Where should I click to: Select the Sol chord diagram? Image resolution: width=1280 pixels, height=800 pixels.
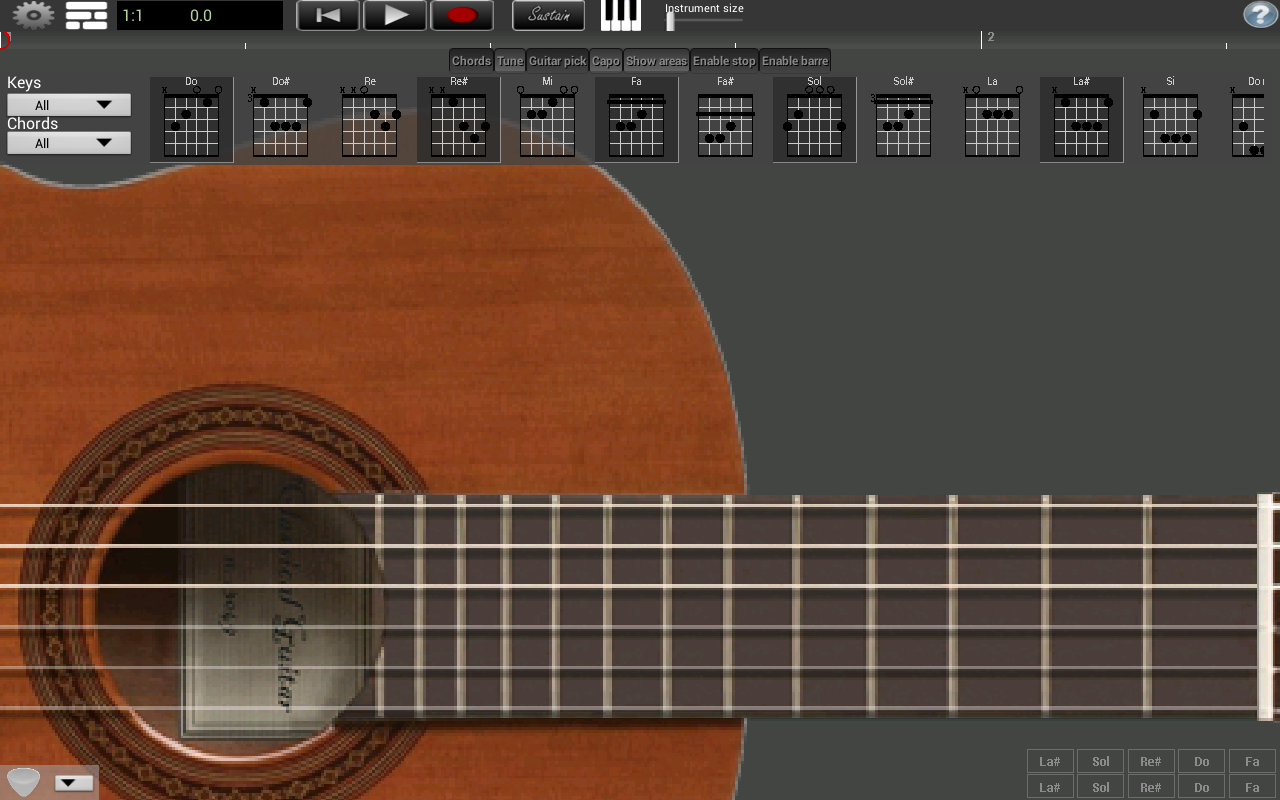point(813,118)
